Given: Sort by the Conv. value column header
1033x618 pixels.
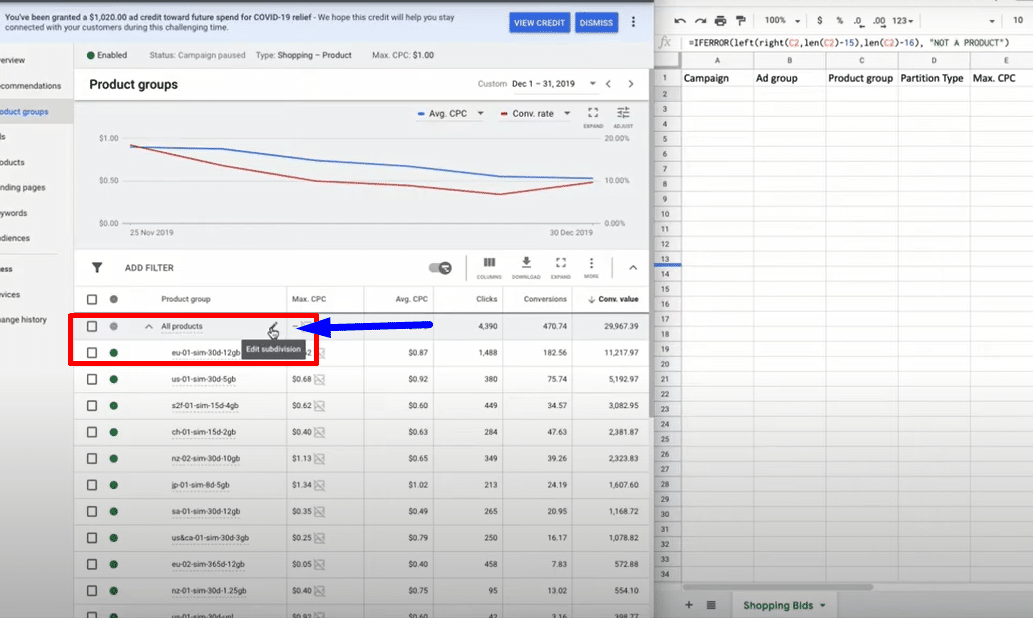Looking at the screenshot, I should click(613, 299).
